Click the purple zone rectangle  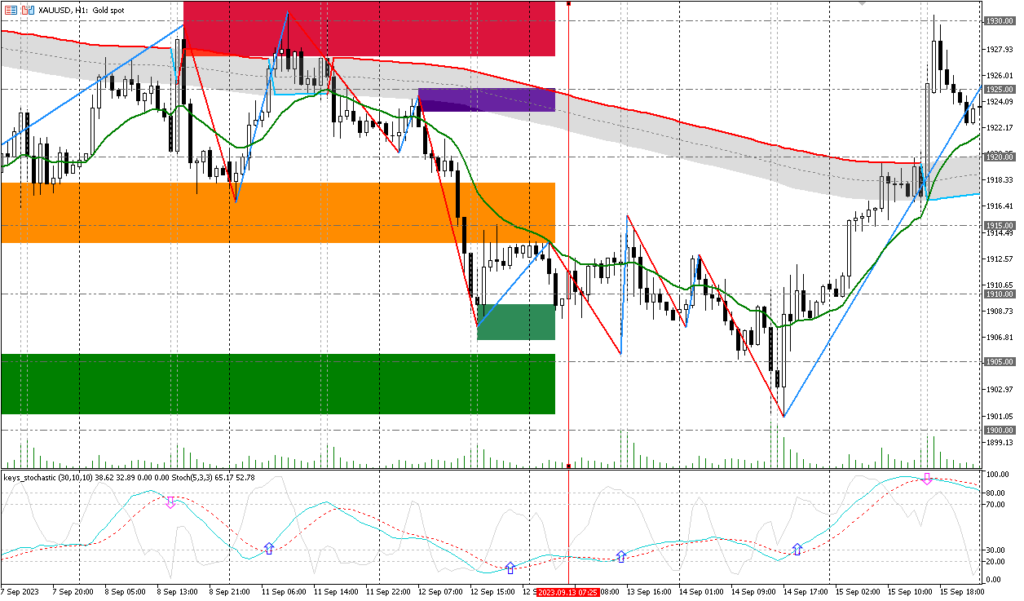[486, 100]
